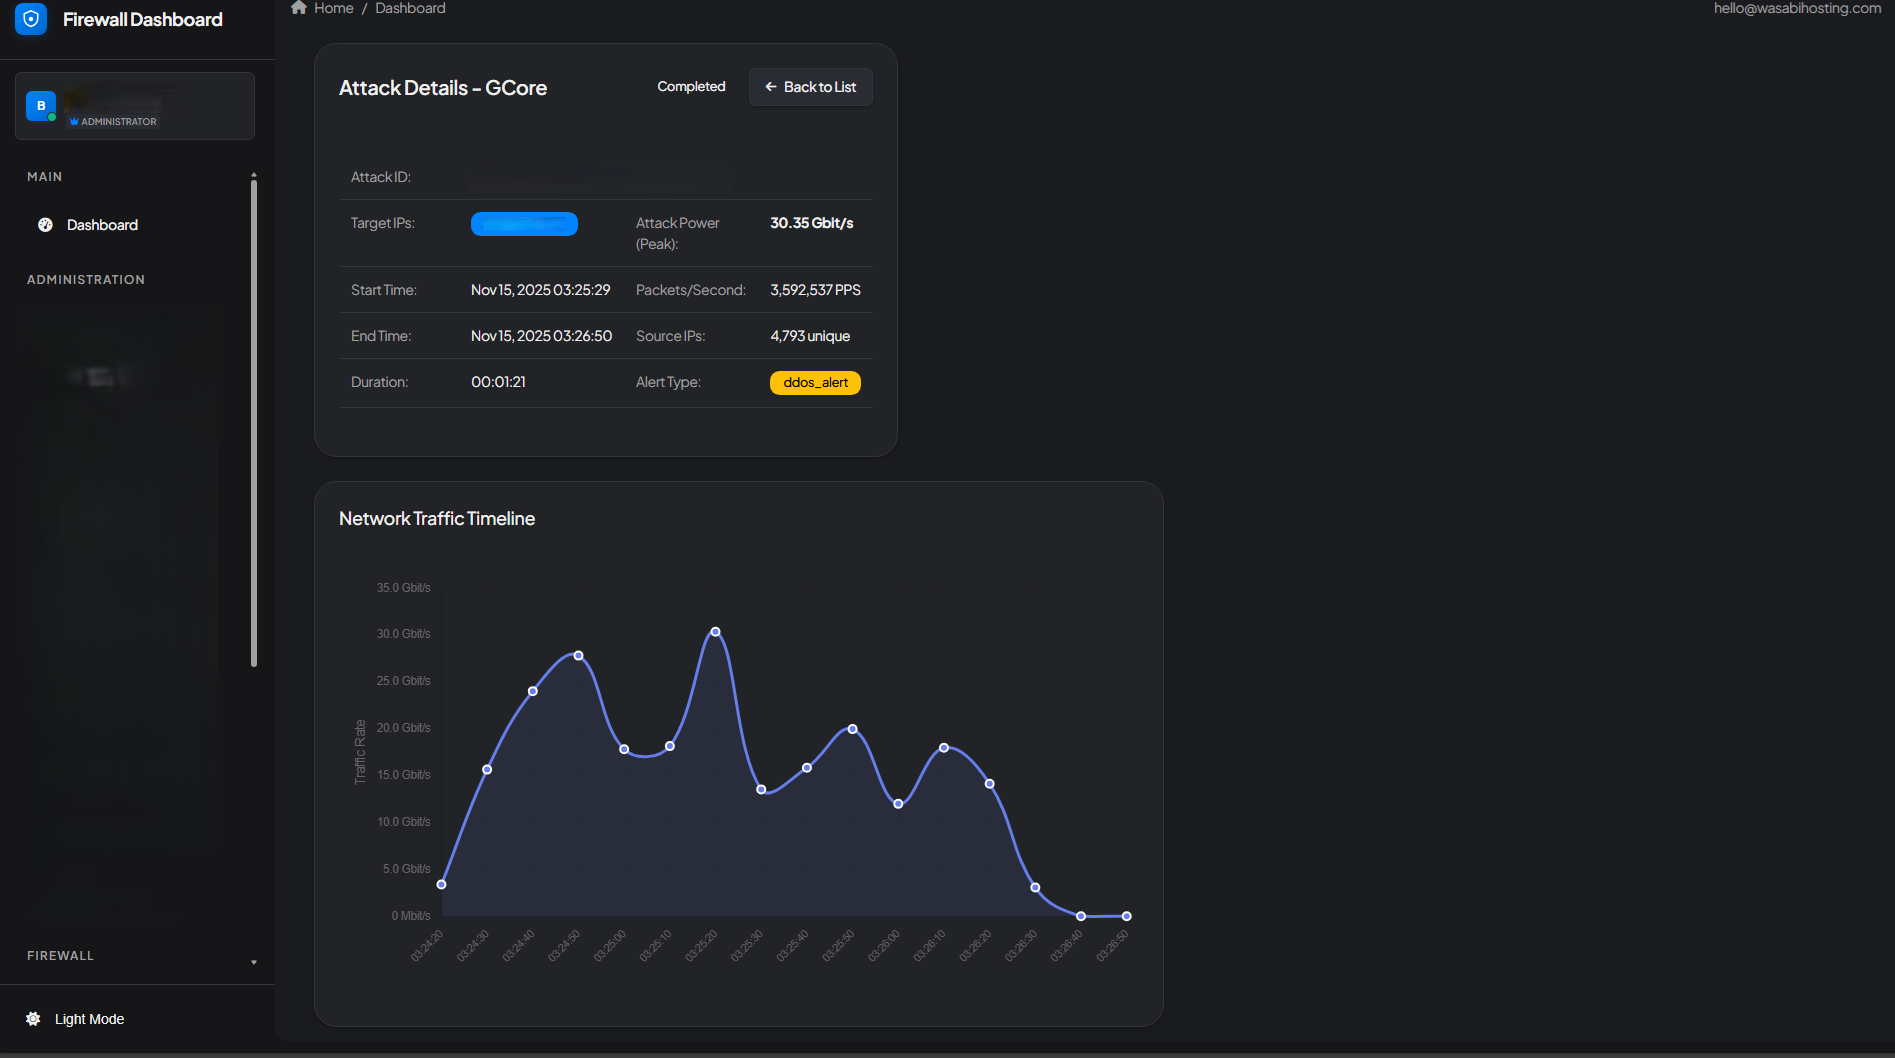
Task: Click the Start Time value Nov 15, 2025 03:25:29
Action: click(541, 290)
